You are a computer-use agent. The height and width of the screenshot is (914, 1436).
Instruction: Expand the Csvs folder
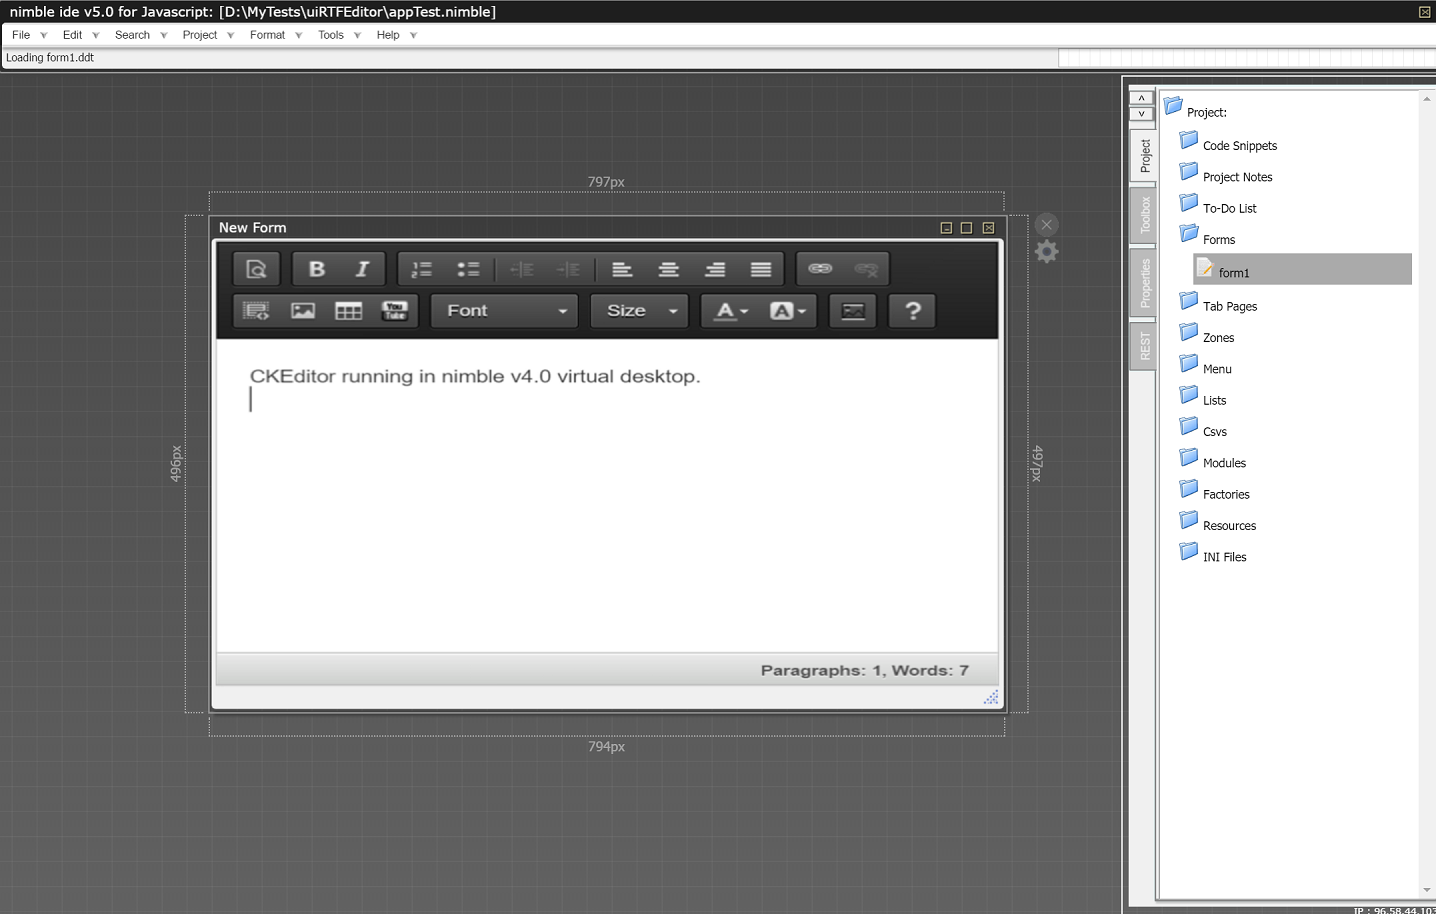[x=1204, y=429]
